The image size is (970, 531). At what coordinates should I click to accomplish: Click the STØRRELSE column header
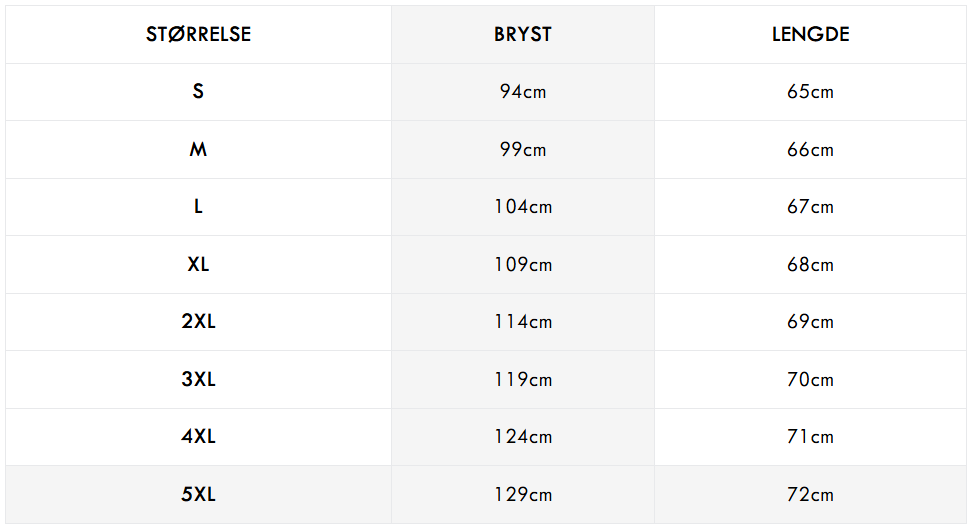(199, 34)
